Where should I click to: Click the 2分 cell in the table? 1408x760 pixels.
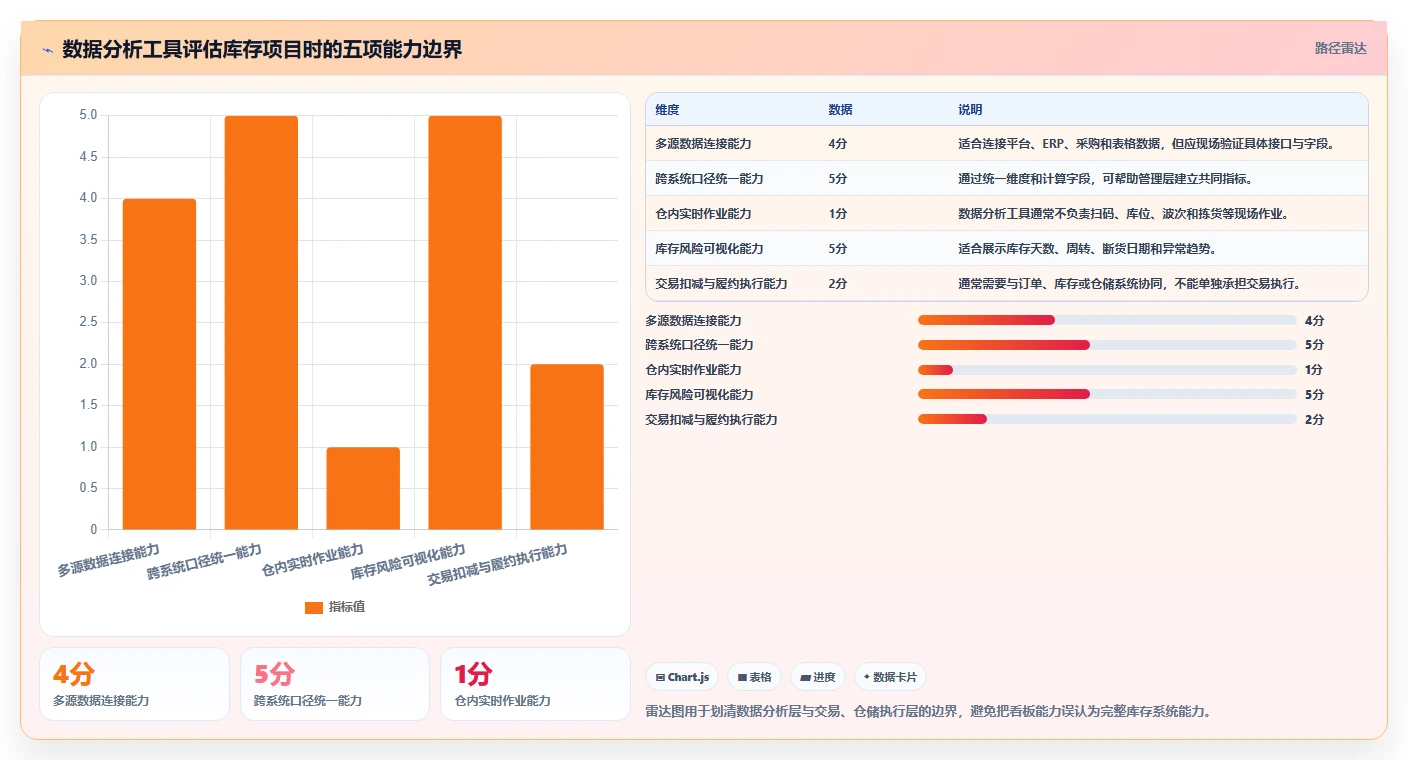click(838, 284)
